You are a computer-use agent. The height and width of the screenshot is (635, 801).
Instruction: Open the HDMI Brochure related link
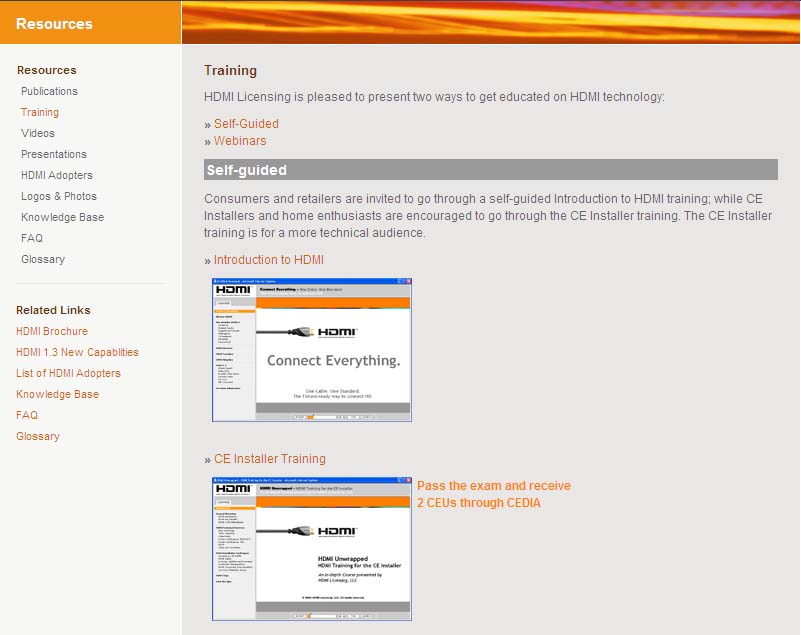(x=52, y=331)
